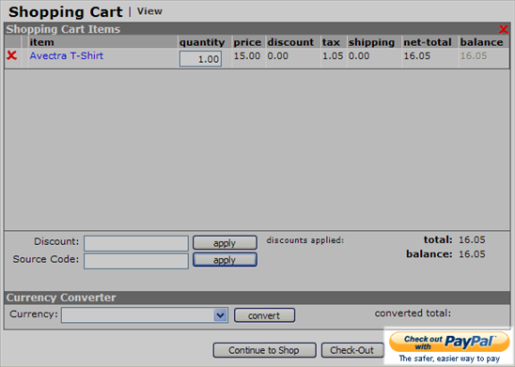Viewport: 515px width, 367px height.
Task: Click the item column header
Action: tap(42, 42)
